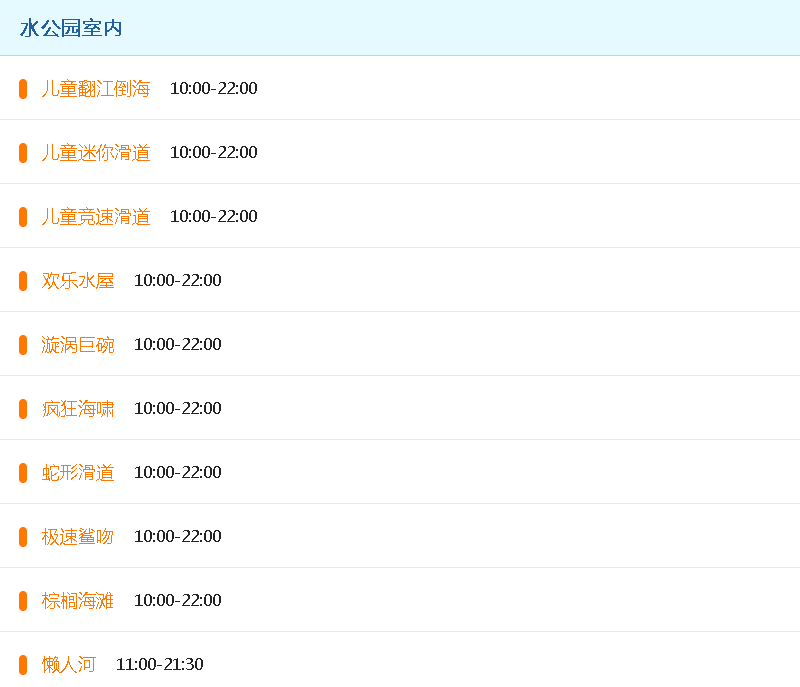The width and height of the screenshot is (800, 687).
Task: Open the 漩涡巨碗 attraction
Action: [x=78, y=345]
